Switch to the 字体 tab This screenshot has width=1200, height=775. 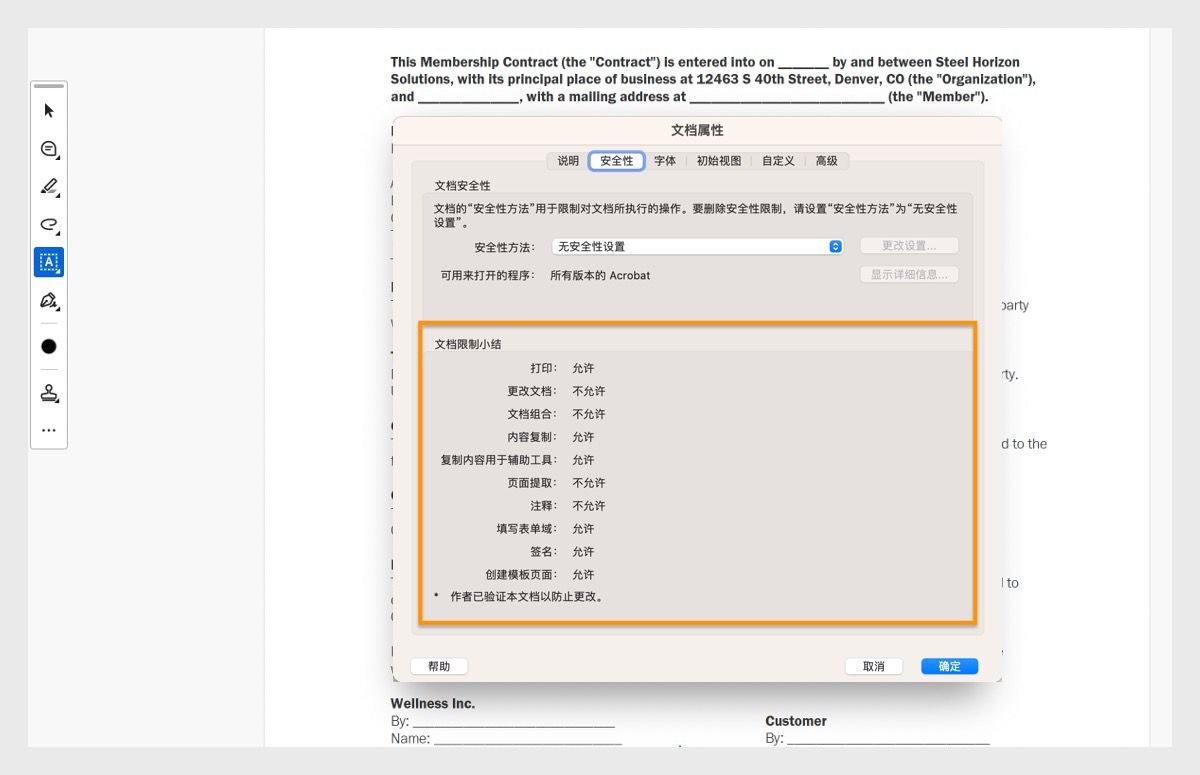click(664, 160)
